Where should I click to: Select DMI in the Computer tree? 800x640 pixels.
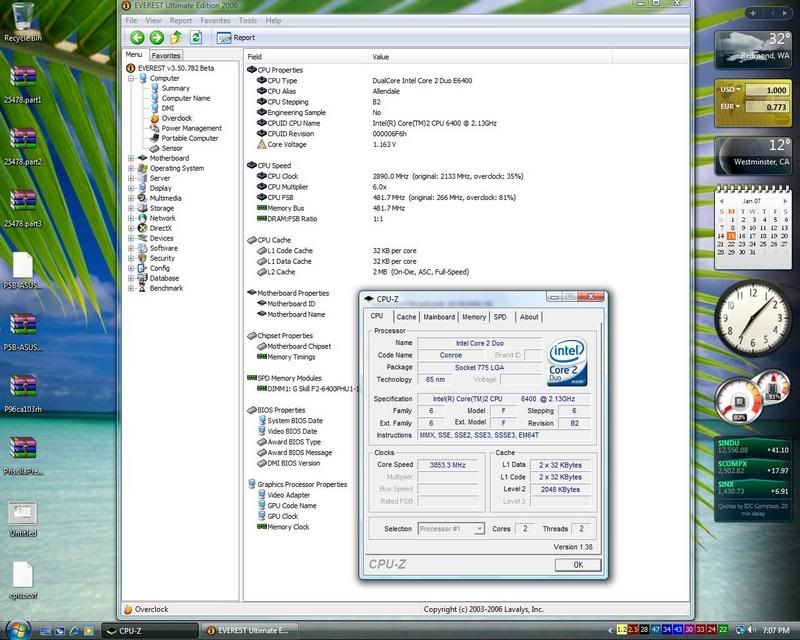(x=168, y=108)
